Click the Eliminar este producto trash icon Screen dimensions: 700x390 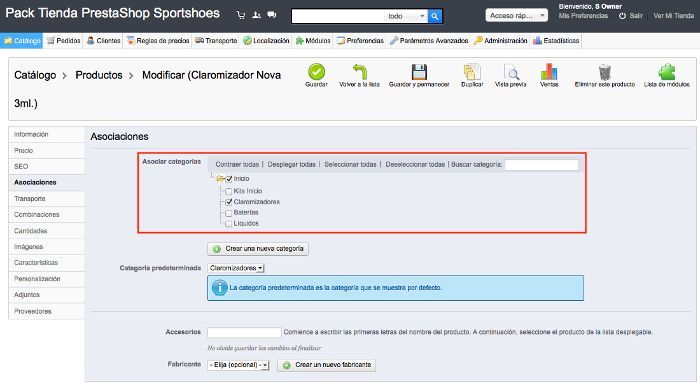pos(604,71)
